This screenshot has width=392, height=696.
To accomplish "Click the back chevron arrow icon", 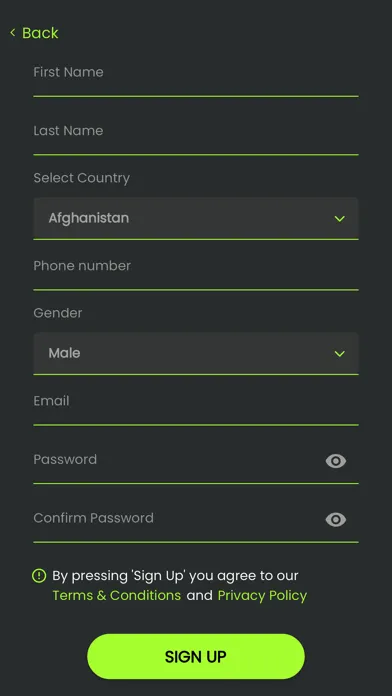I will [x=12, y=32].
